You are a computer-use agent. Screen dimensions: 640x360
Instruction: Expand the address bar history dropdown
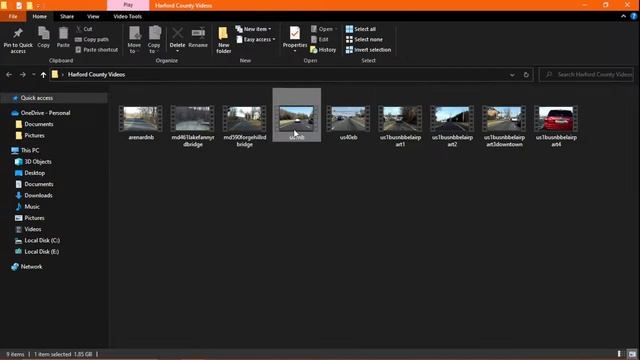point(512,75)
